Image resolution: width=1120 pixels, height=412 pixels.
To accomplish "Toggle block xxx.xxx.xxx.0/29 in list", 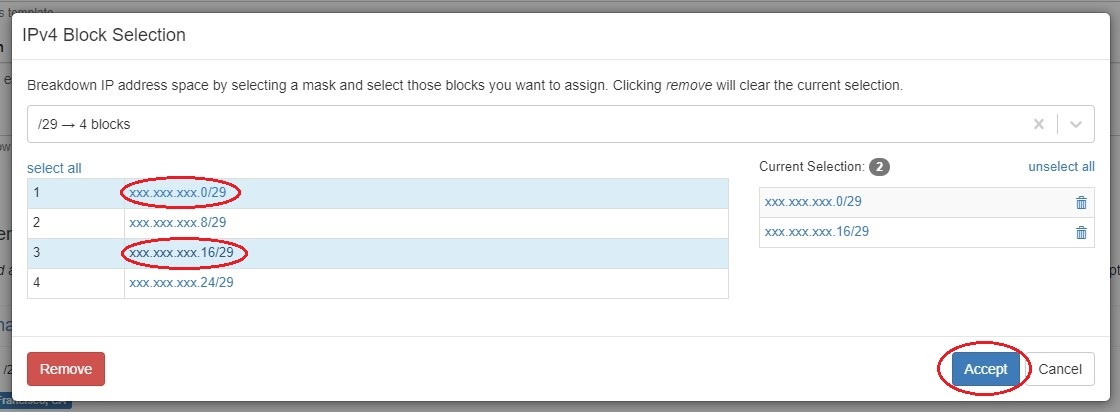I will click(x=184, y=193).
